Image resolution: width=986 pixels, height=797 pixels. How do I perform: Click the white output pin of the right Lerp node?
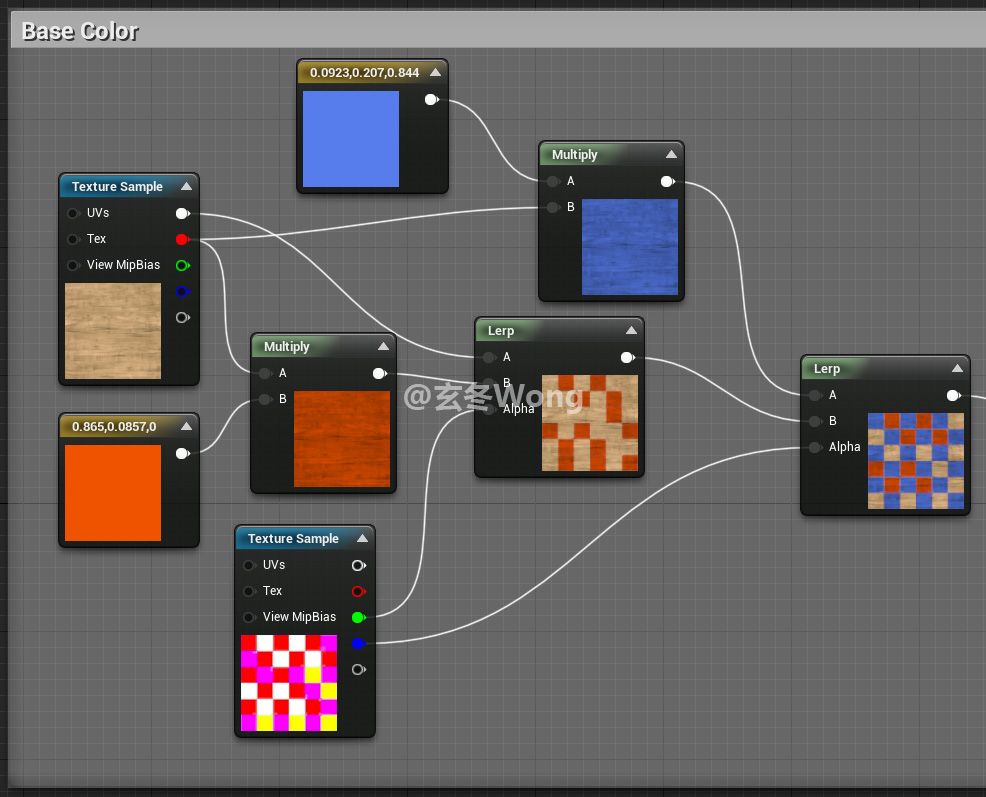tap(953, 395)
